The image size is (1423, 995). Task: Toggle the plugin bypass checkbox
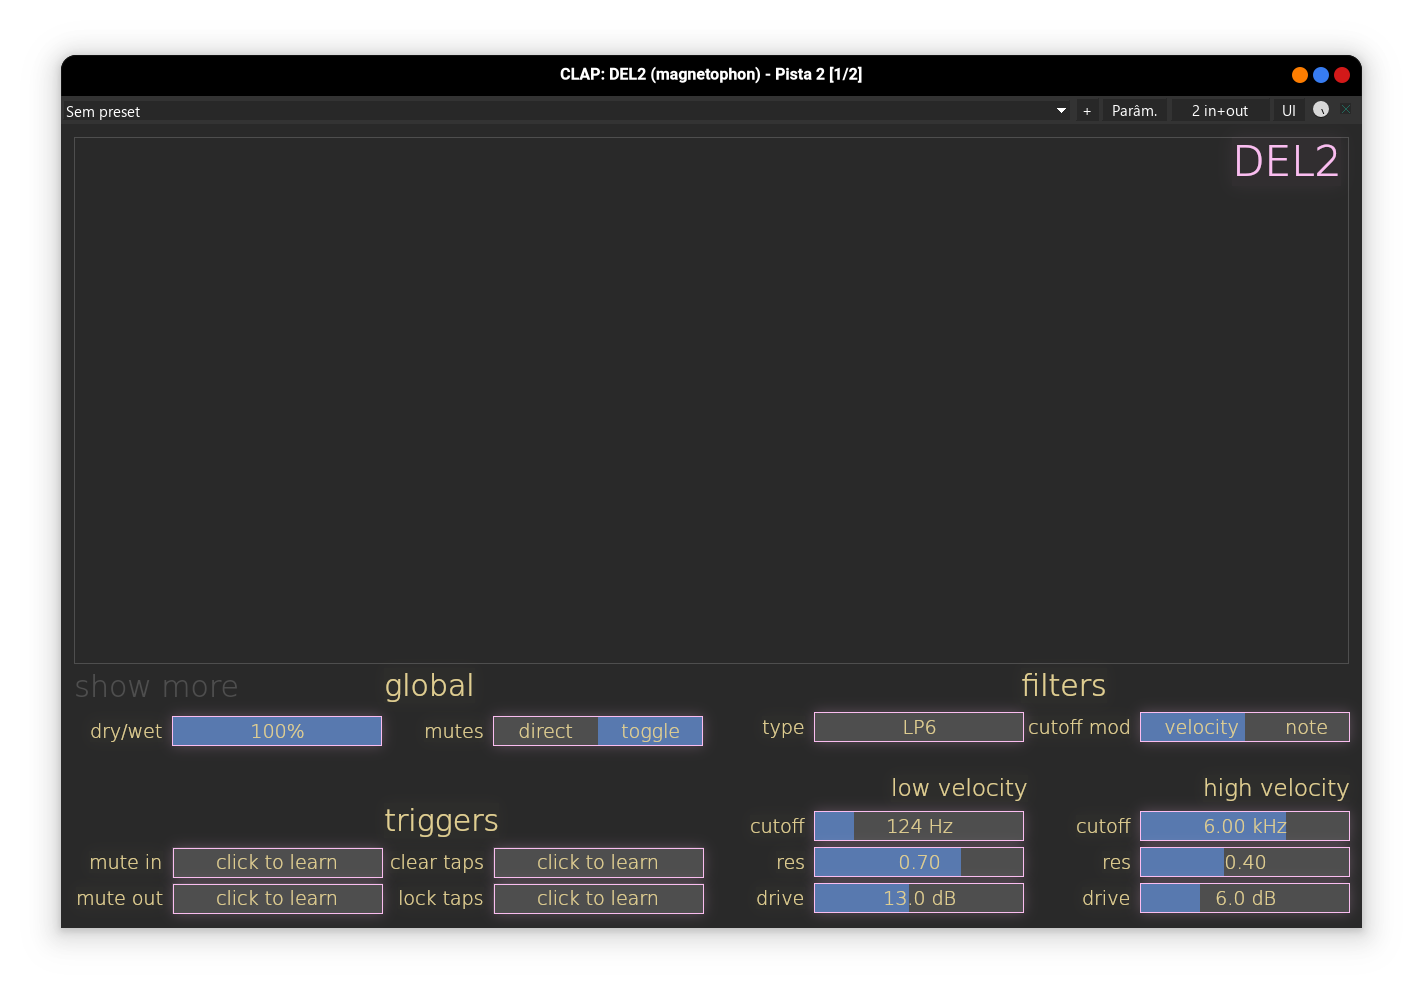pos(1345,110)
